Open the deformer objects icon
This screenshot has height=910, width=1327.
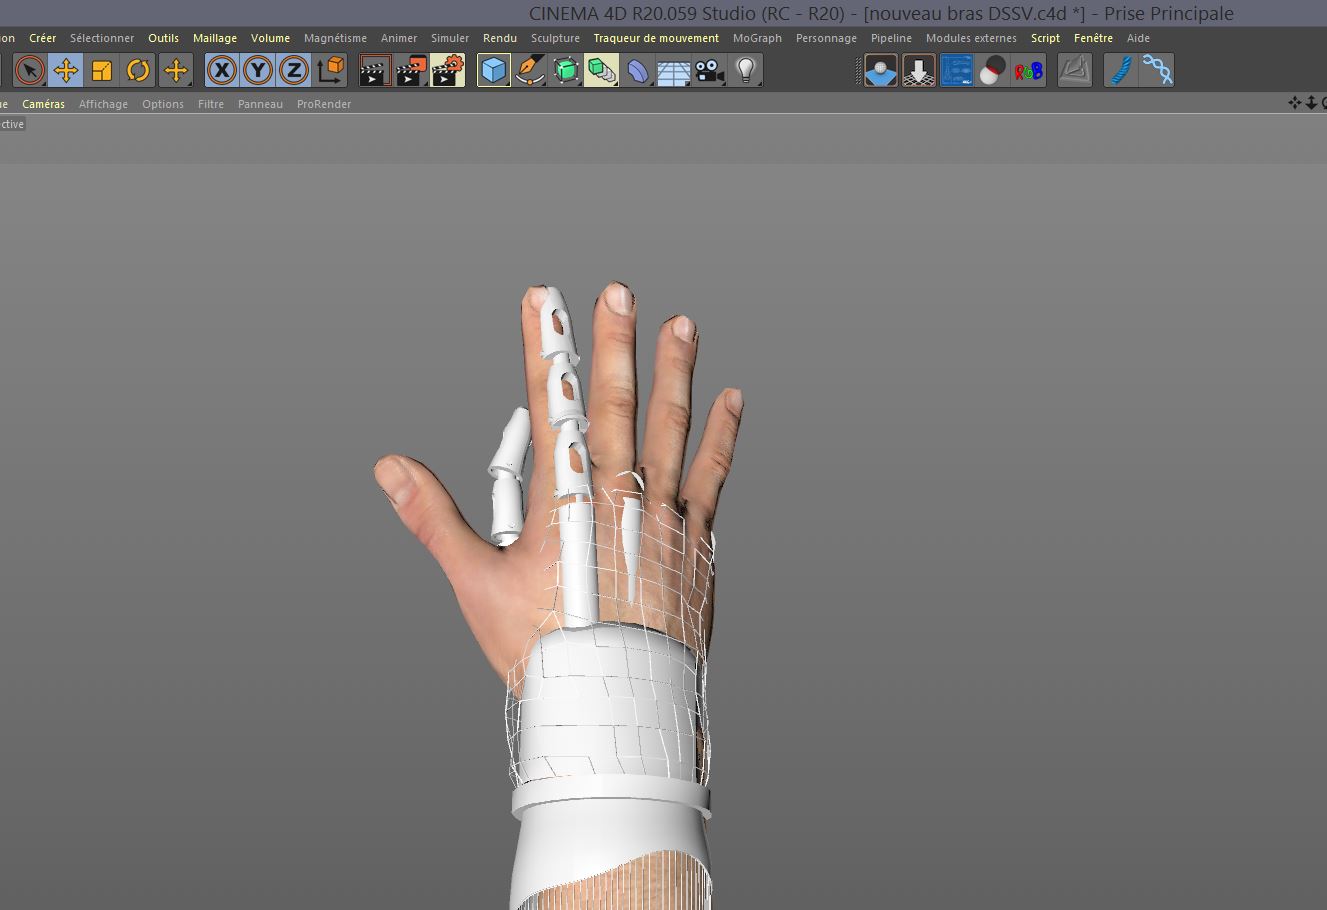tap(638, 70)
